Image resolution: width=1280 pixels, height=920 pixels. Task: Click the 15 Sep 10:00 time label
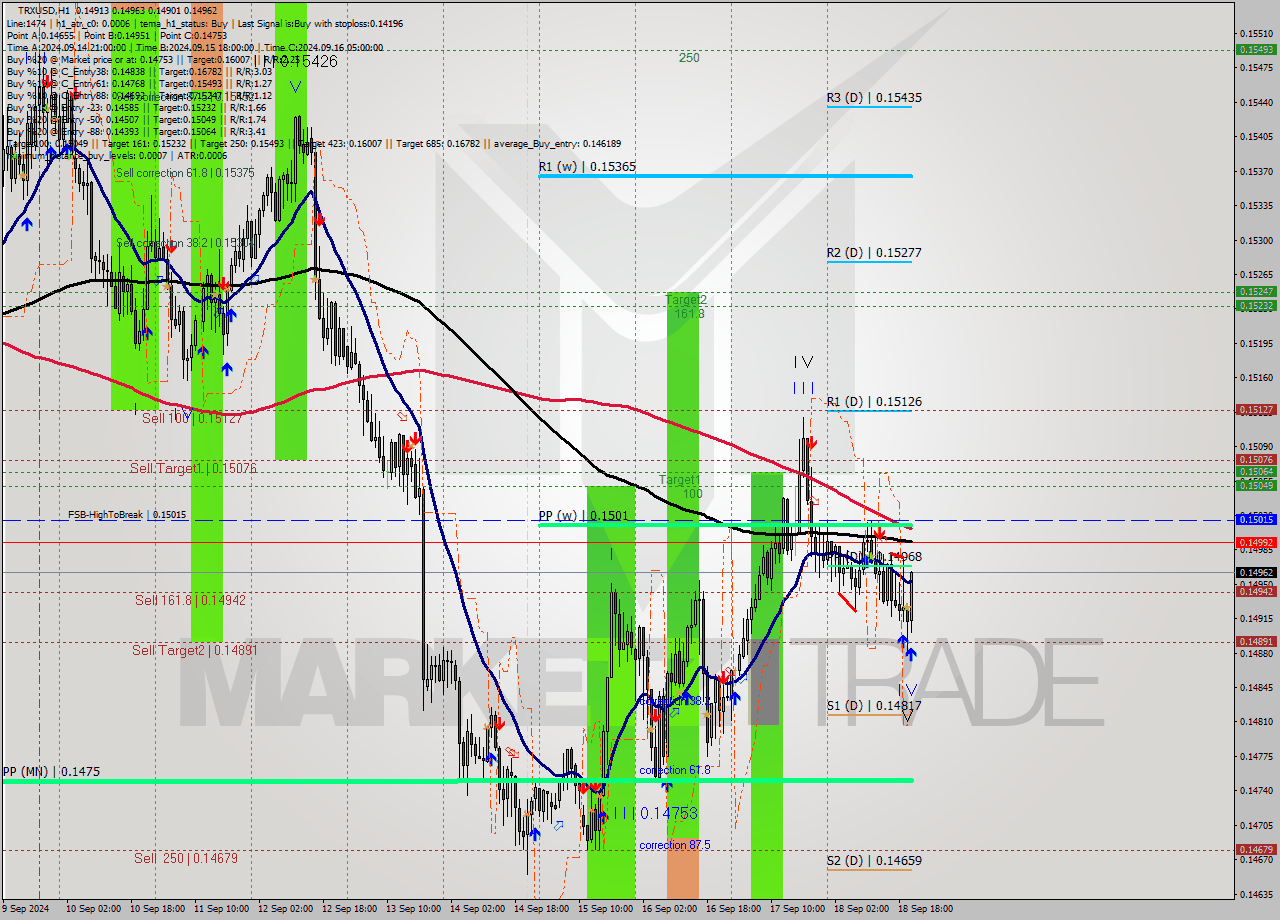[605, 909]
